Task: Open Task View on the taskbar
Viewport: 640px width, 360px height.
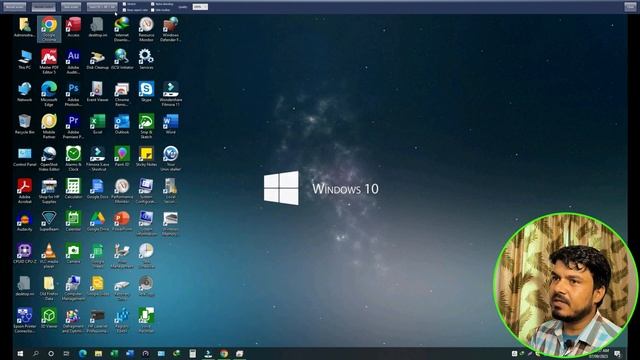Action: tap(67, 353)
